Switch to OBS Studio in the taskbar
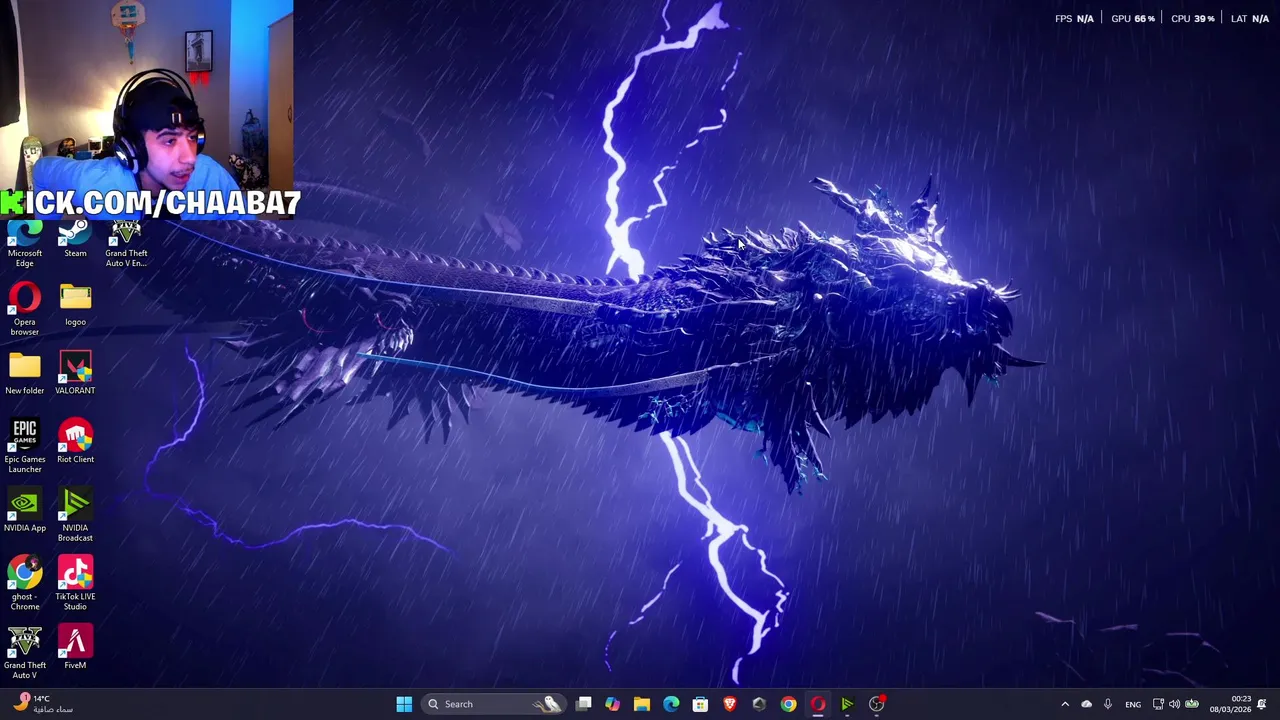The height and width of the screenshot is (720, 1280). click(877, 704)
